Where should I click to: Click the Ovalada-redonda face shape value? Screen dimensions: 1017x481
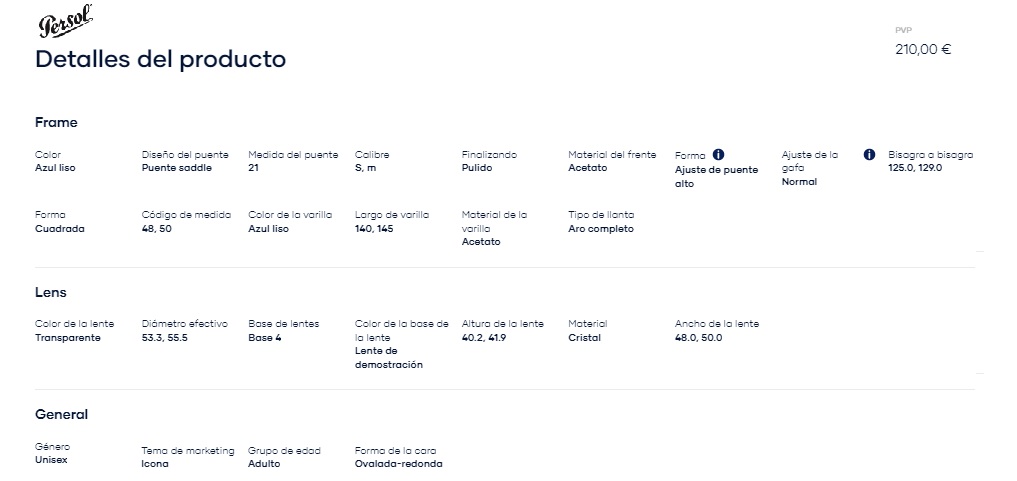pyautogui.click(x=398, y=464)
